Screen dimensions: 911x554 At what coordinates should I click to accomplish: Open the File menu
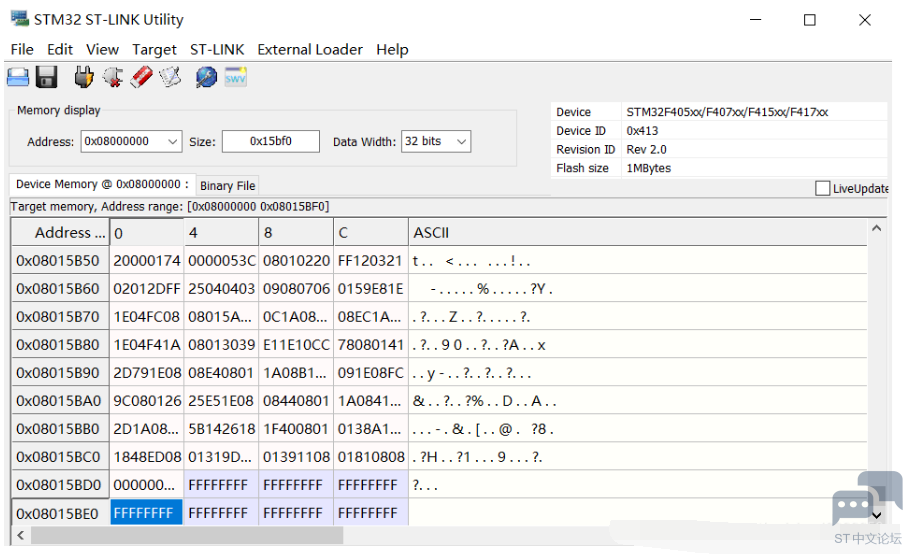(22, 49)
